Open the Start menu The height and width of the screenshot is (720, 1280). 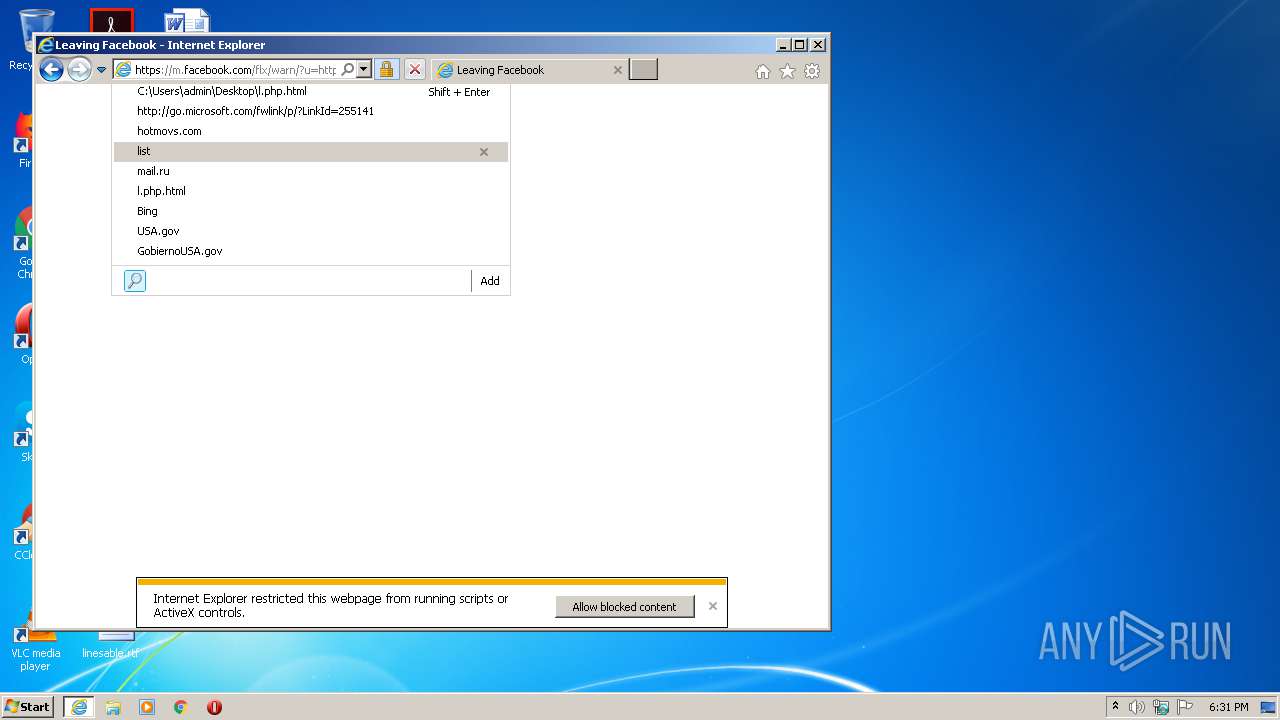[x=28, y=707]
